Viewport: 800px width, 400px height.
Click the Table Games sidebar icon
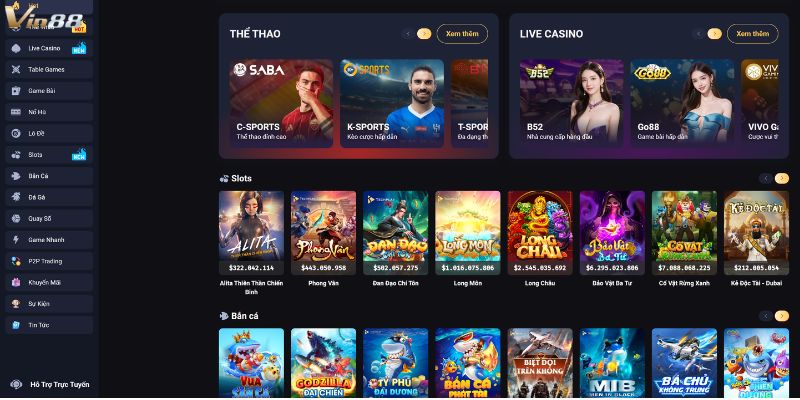16,70
